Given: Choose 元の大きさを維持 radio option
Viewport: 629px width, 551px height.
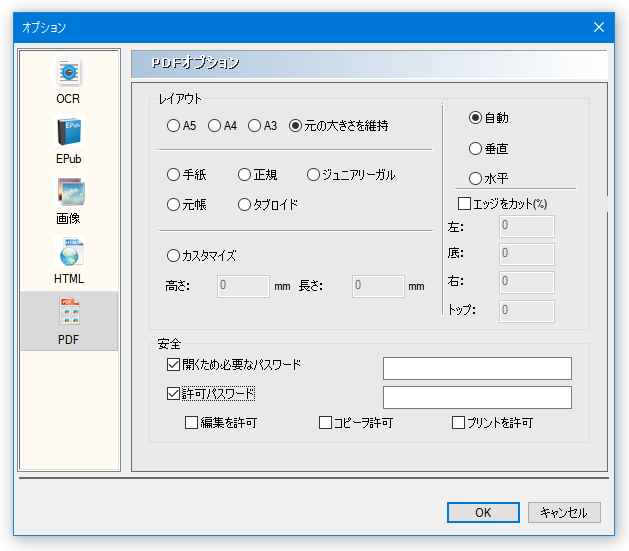Looking at the screenshot, I should (x=295, y=126).
